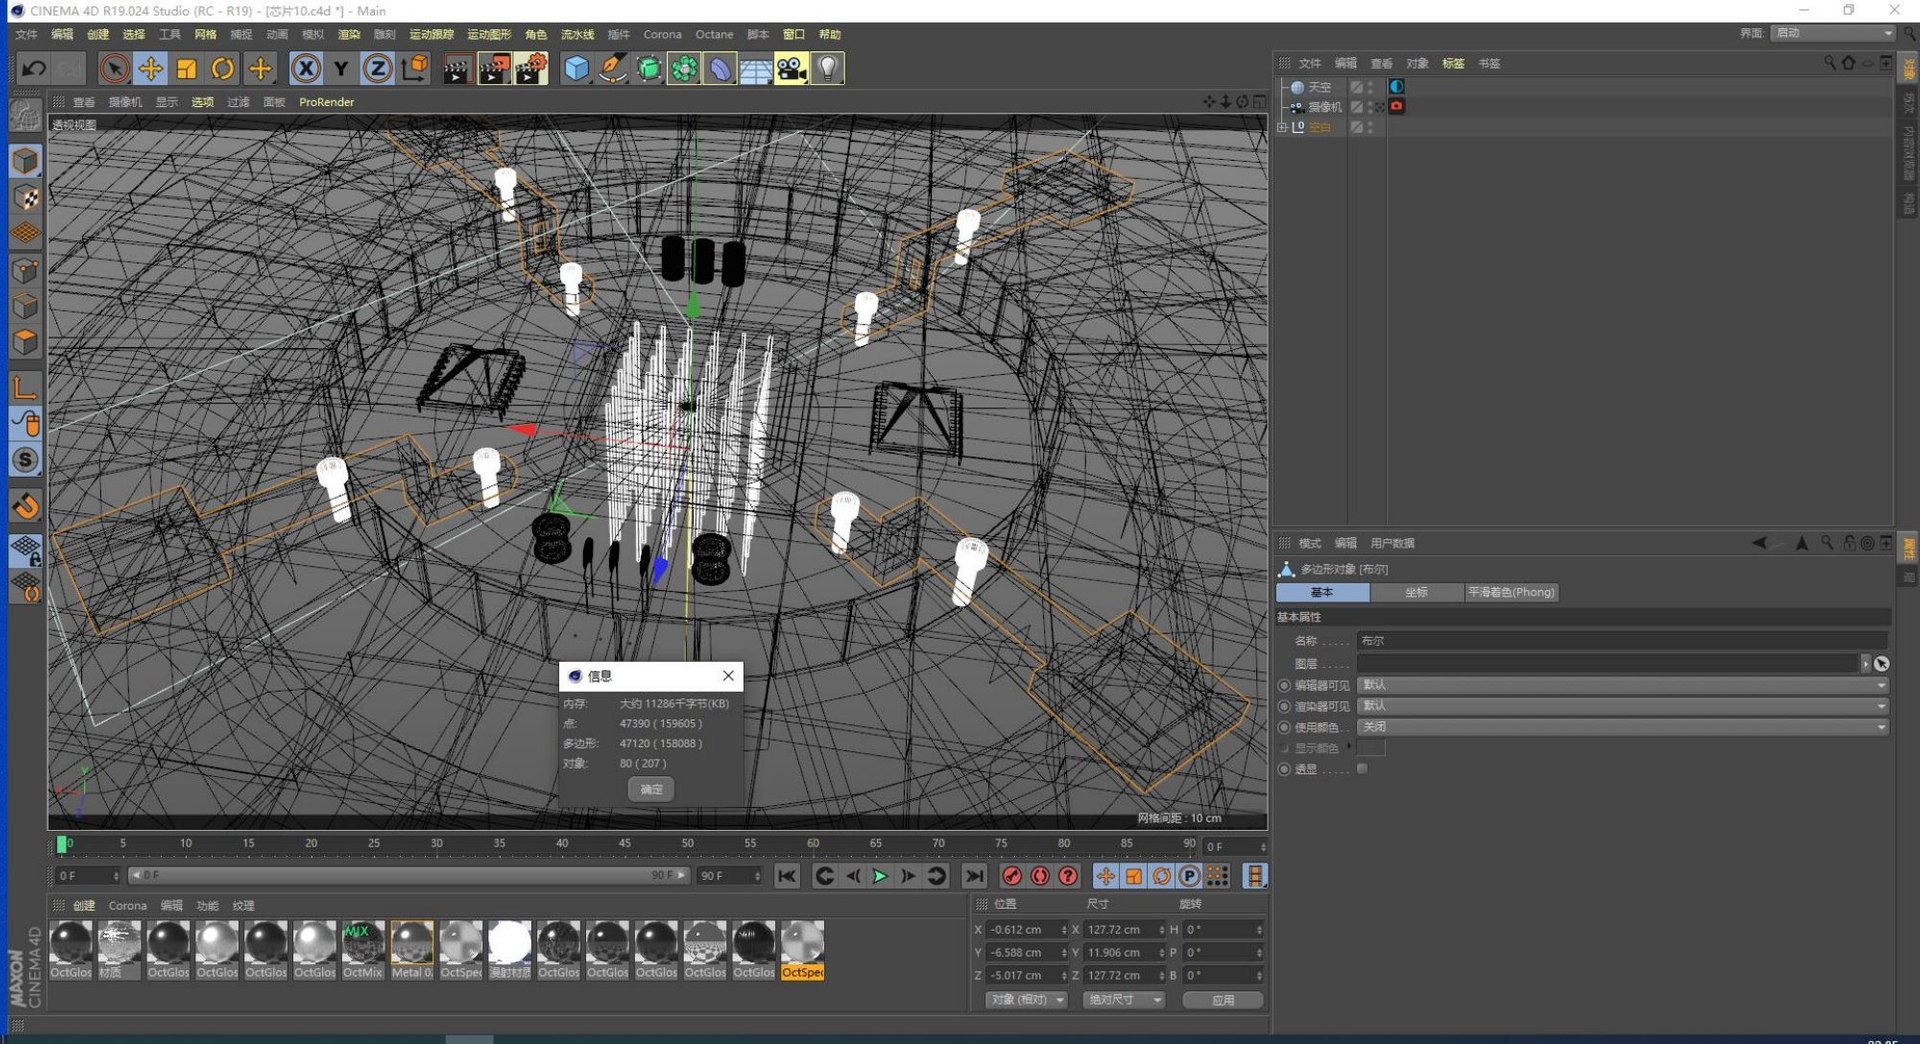1920x1044 pixels.
Task: Open the 使用颜色 dropdown
Action: click(x=1622, y=727)
